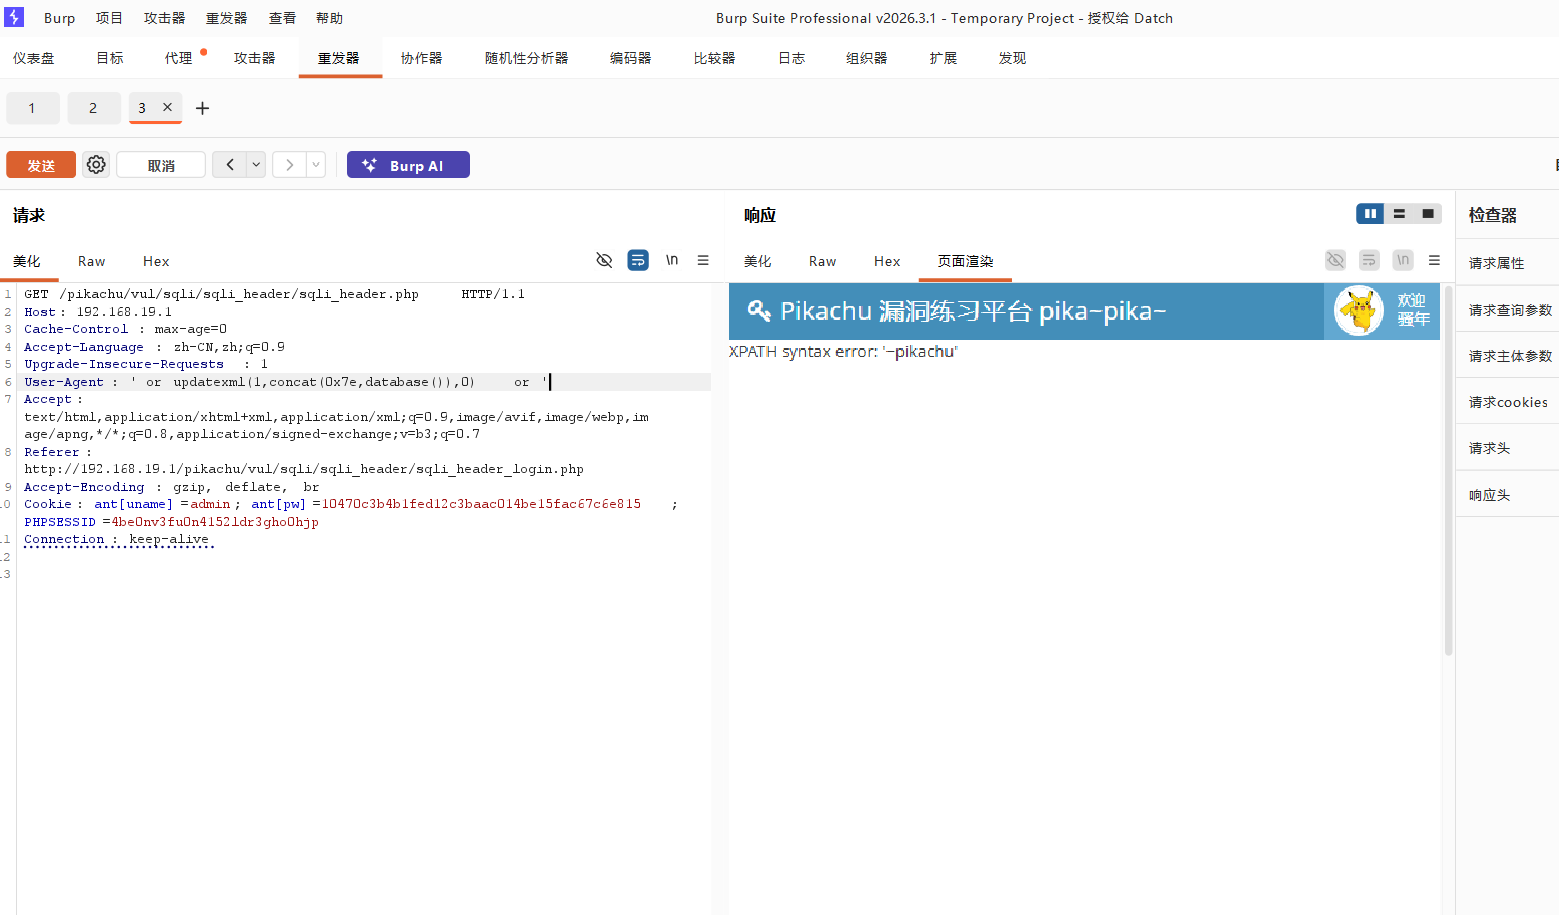Toggle word wrap in the request editor
The width and height of the screenshot is (1559, 915).
638,260
